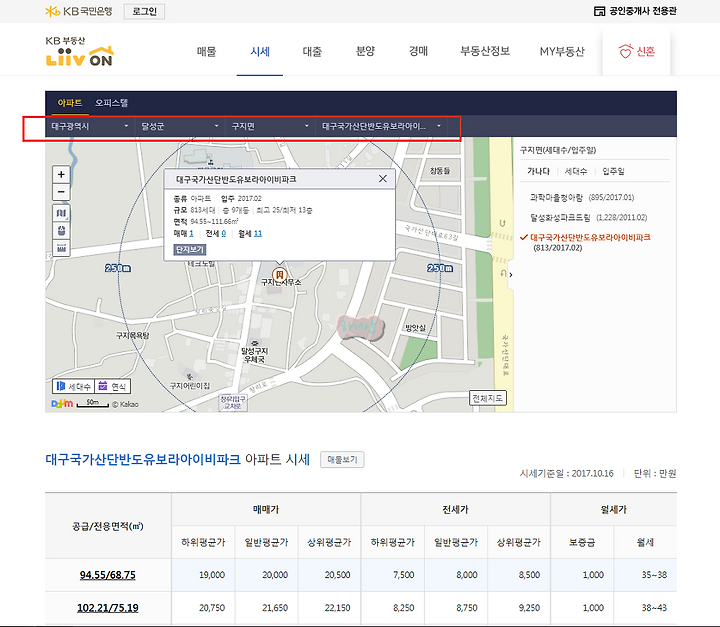Viewport: 720px width, 627px height.
Task: Open the 분양 menu
Action: coord(366,51)
